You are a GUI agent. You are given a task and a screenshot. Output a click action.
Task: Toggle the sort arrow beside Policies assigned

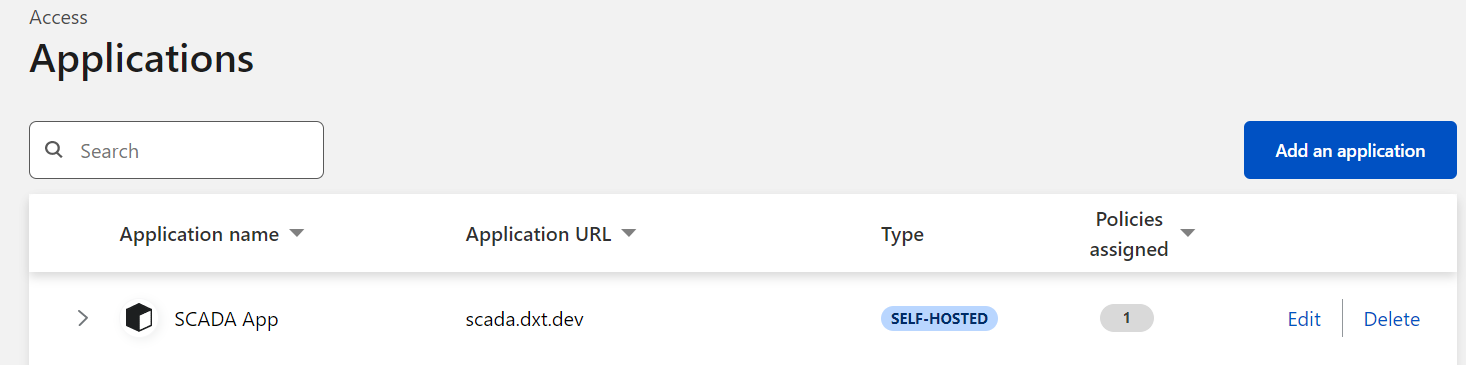coord(1187,233)
